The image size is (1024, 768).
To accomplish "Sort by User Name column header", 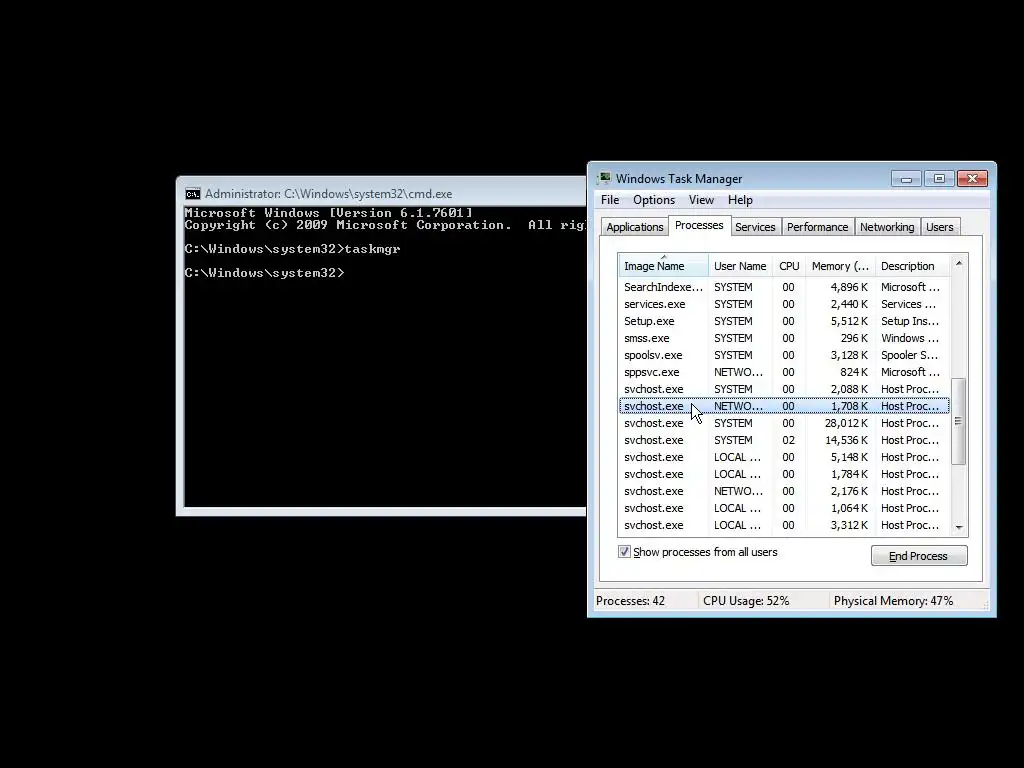I will point(740,266).
